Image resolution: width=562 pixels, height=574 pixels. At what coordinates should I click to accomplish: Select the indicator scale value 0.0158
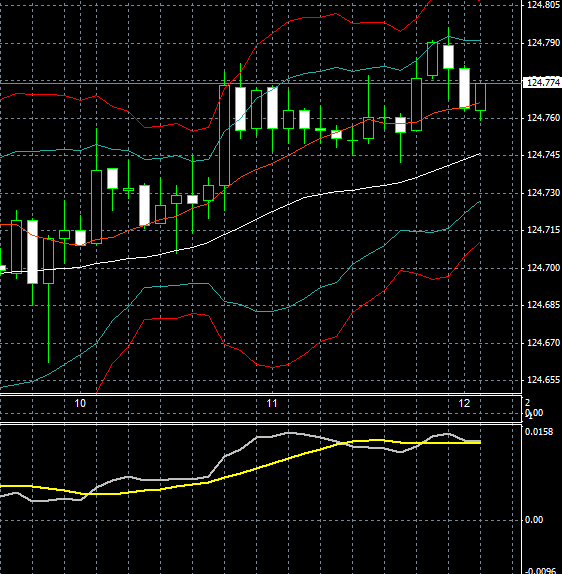pyautogui.click(x=539, y=432)
